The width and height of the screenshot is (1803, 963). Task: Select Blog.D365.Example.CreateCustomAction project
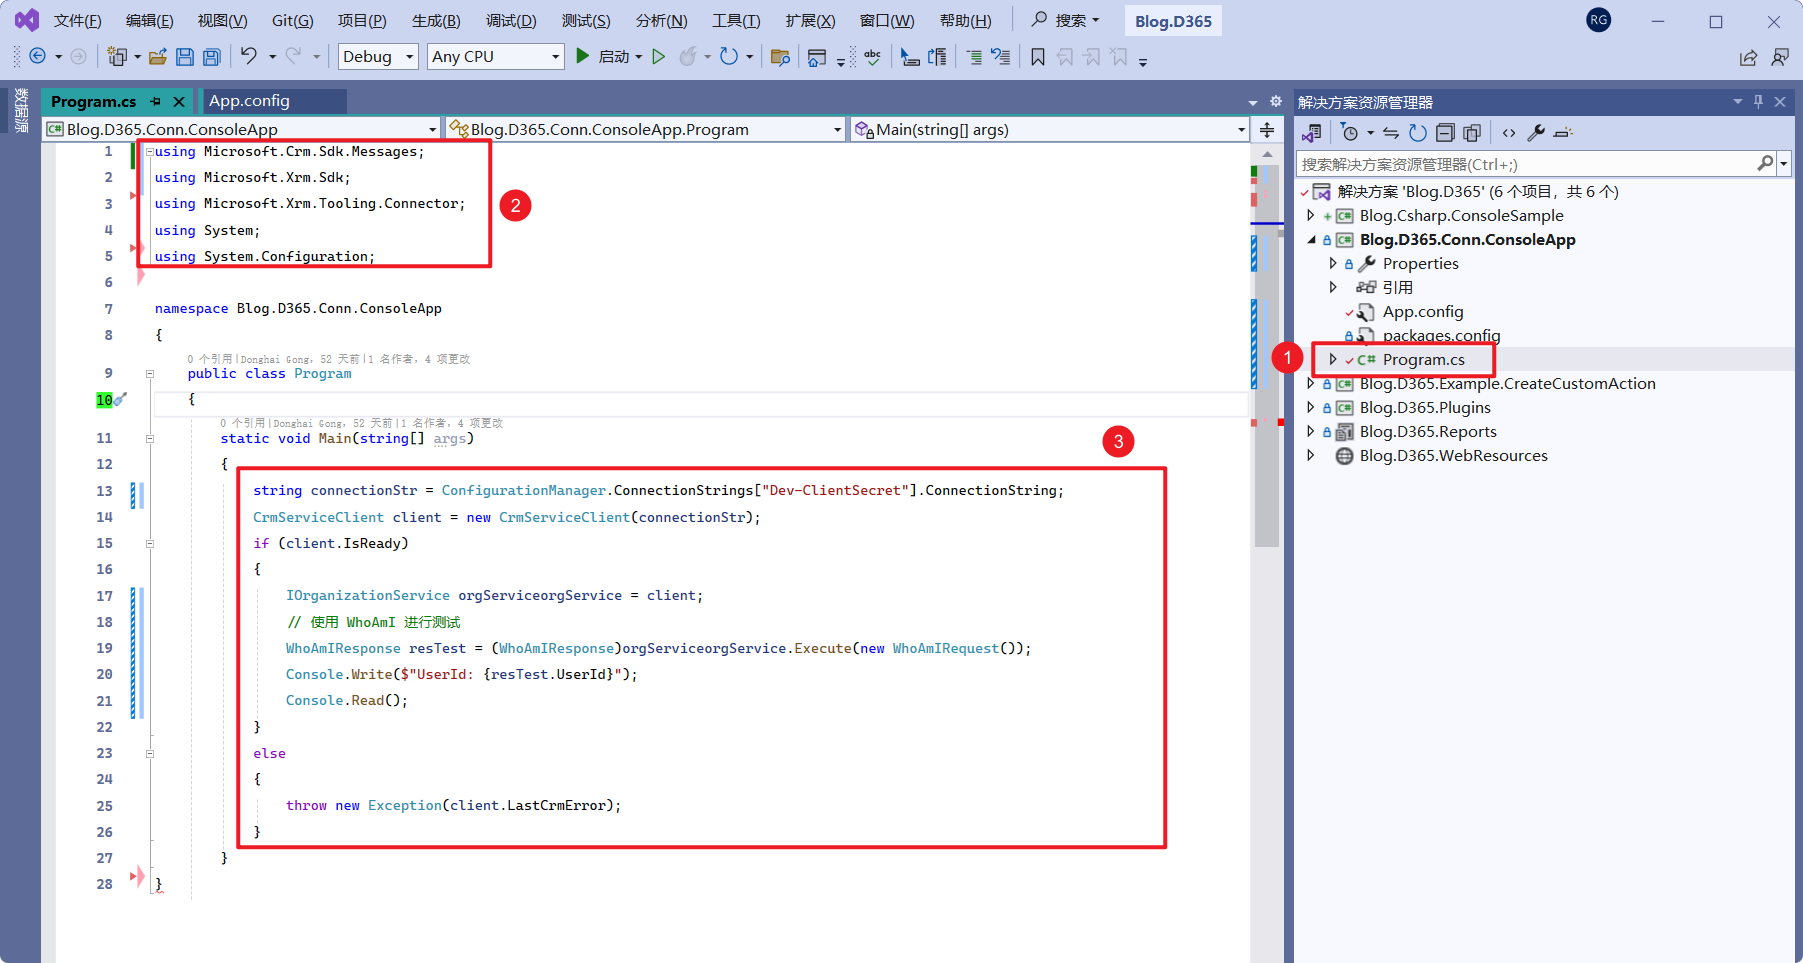coord(1507,384)
